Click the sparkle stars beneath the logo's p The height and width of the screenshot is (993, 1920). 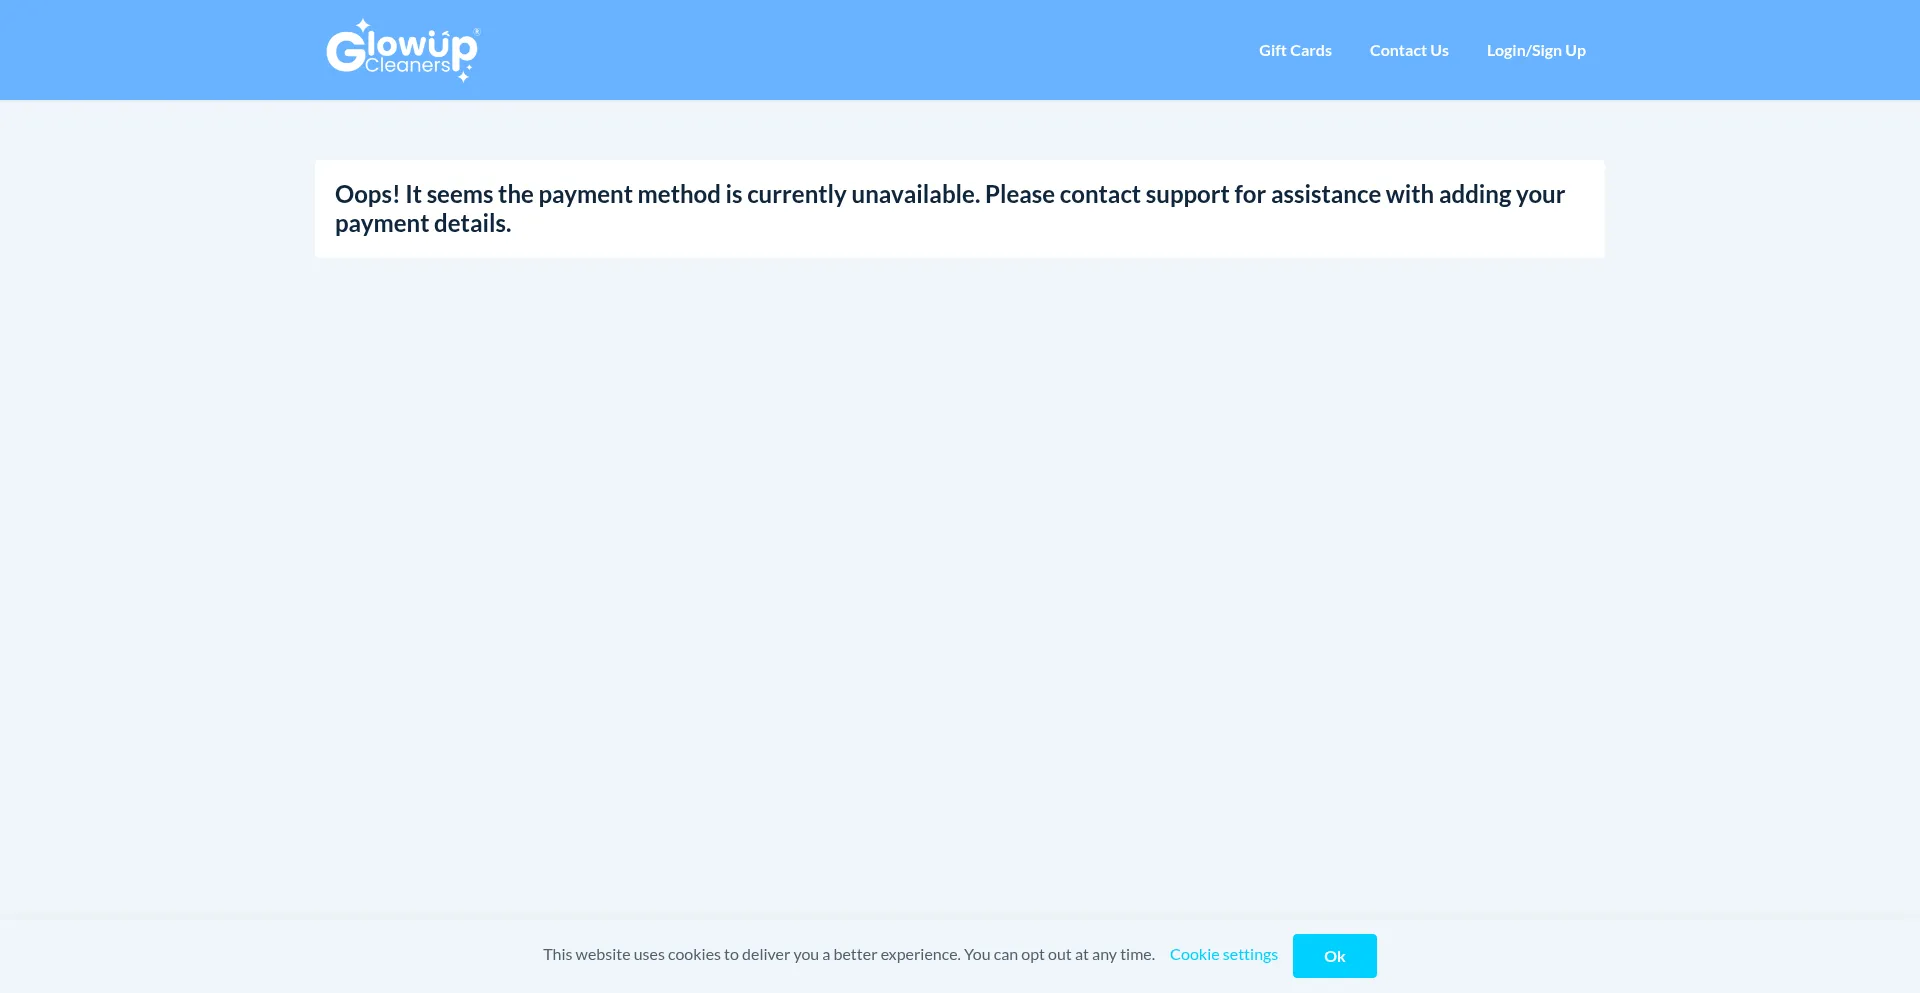(x=464, y=74)
